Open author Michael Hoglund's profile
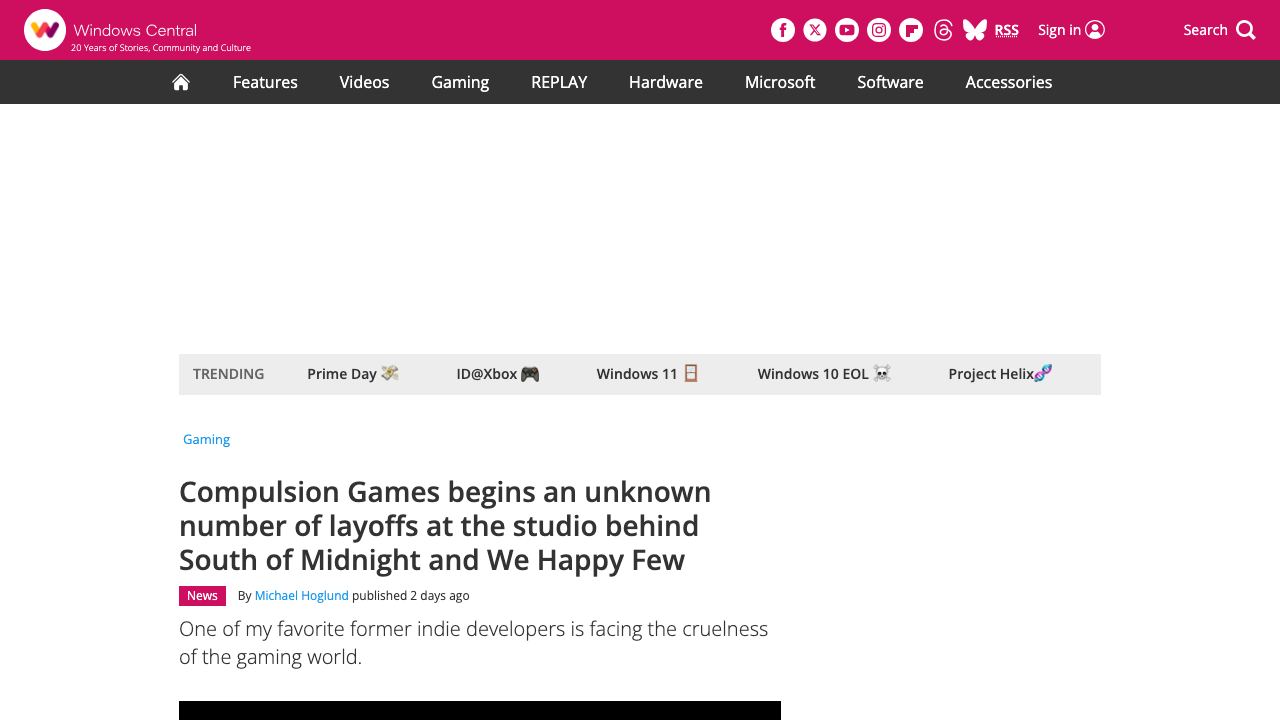The image size is (1280, 720). pos(302,596)
